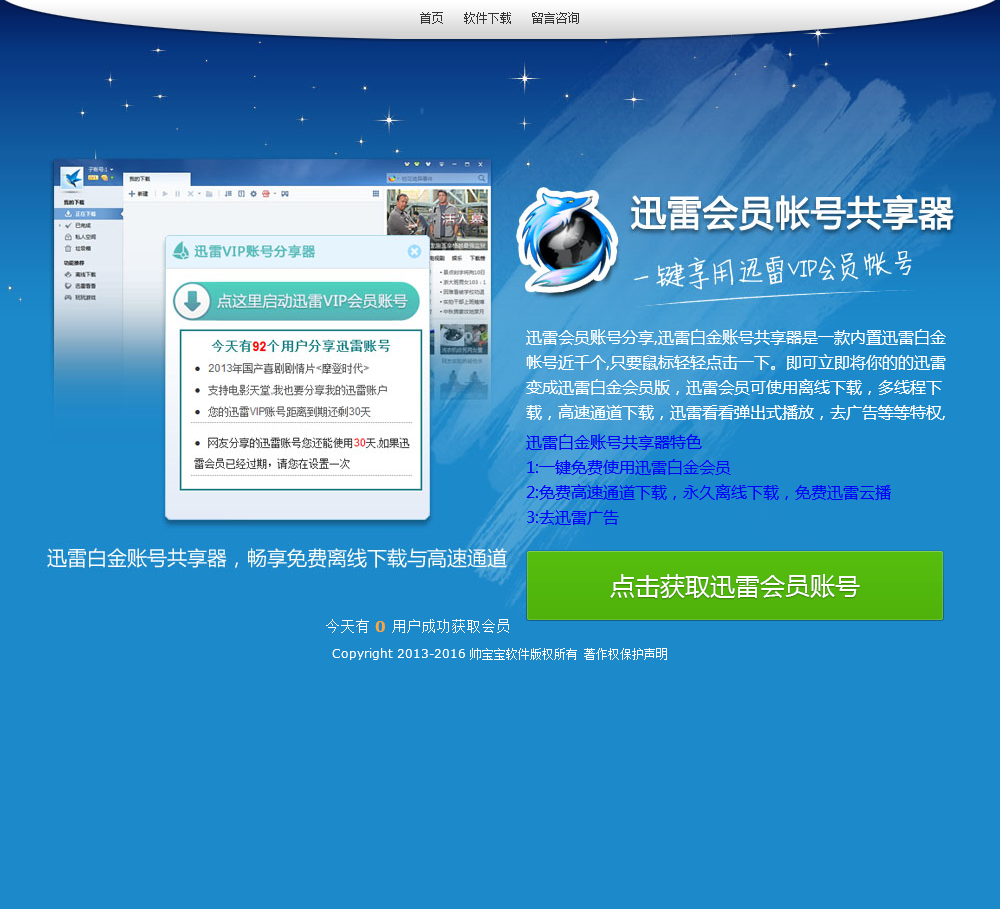Click the Copyright 2013-2016 帅宝宝软件版权所有 text
Image resolution: width=1000 pixels, height=909 pixels.
click(x=454, y=654)
